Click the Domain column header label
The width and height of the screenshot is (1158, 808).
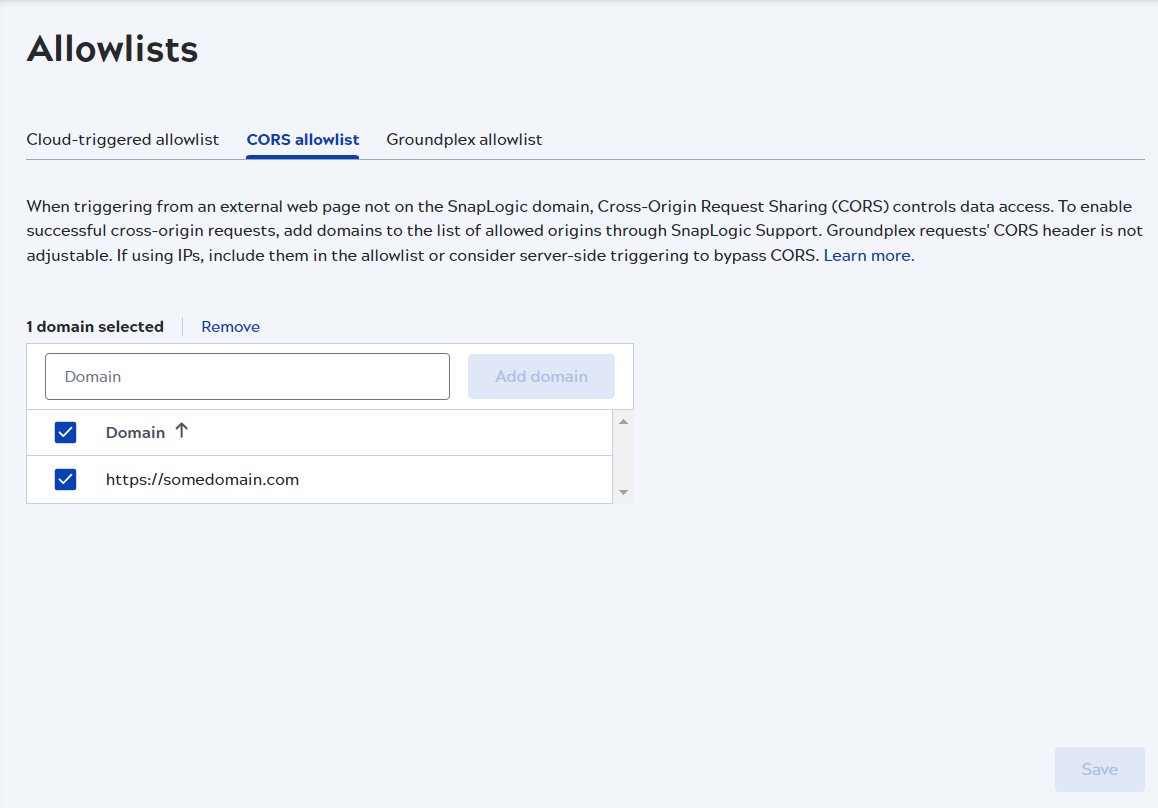pyautogui.click(x=135, y=432)
